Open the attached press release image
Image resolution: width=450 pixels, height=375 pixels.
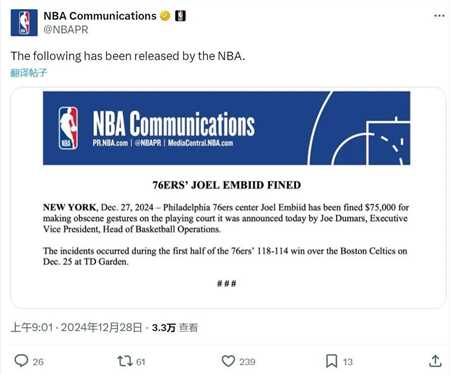pos(228,198)
